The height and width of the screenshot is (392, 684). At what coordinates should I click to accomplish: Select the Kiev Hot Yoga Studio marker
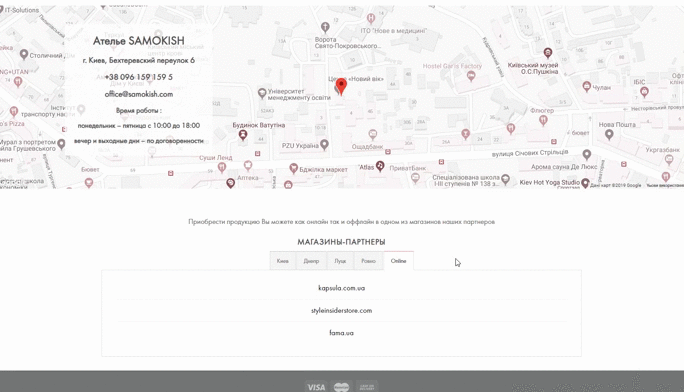[x=585, y=183]
